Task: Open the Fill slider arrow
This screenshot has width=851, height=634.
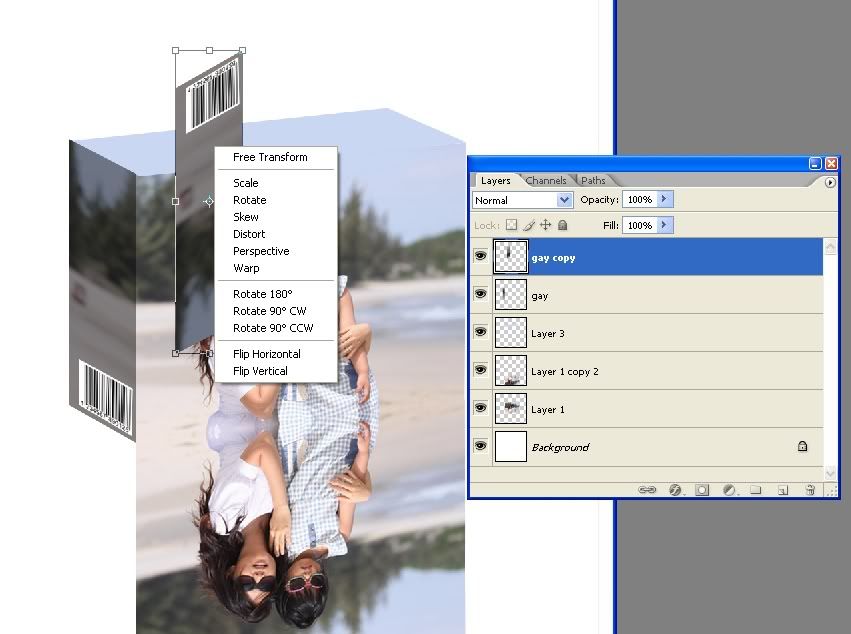Action: (x=665, y=226)
